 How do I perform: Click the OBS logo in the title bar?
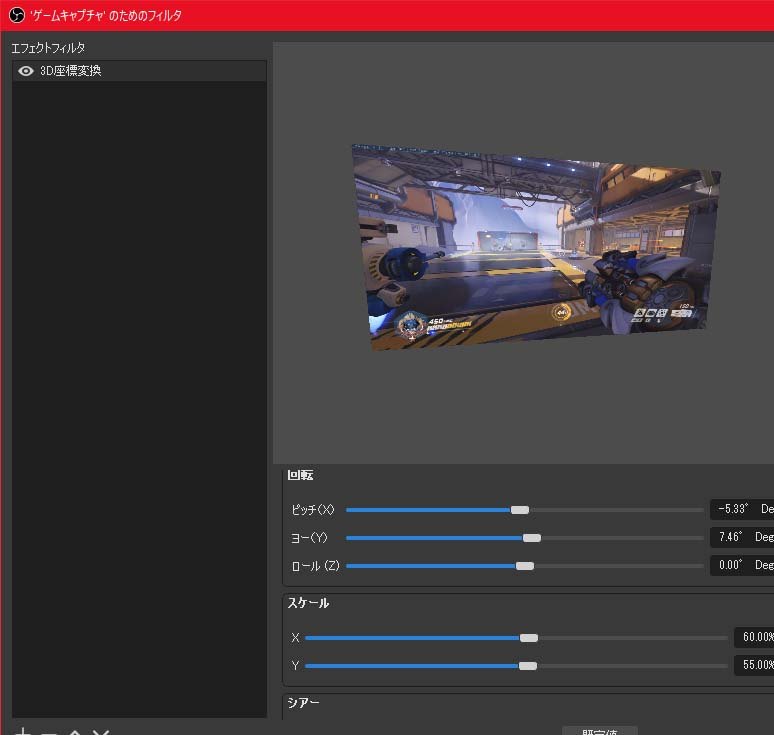click(x=16, y=15)
